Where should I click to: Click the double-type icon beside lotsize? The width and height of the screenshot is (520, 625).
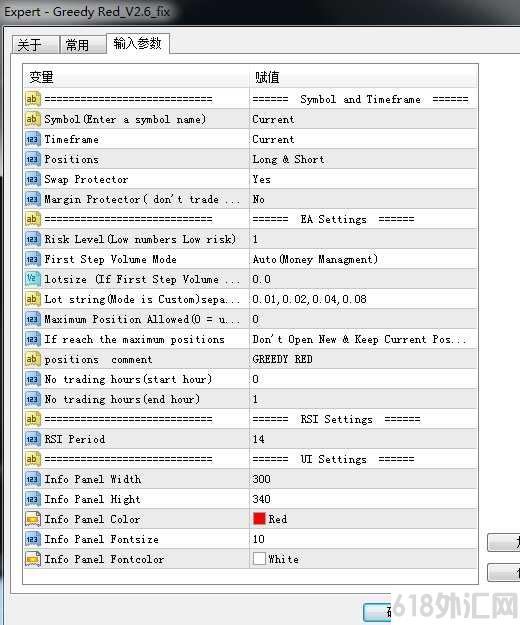[x=33, y=279]
